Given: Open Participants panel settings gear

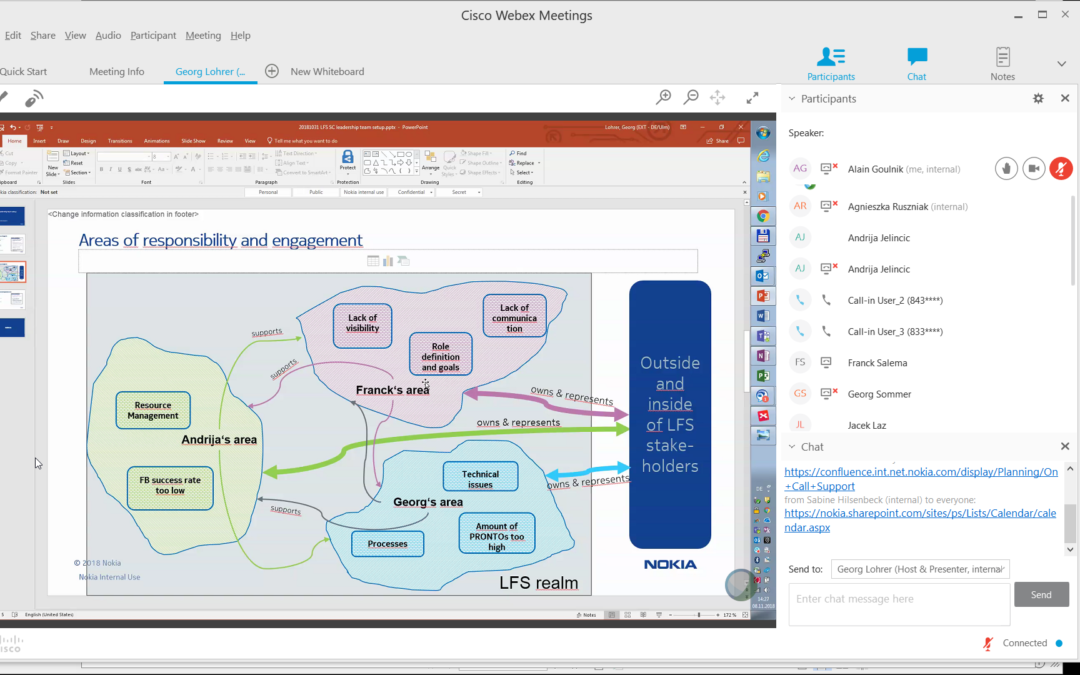Looking at the screenshot, I should [1038, 98].
